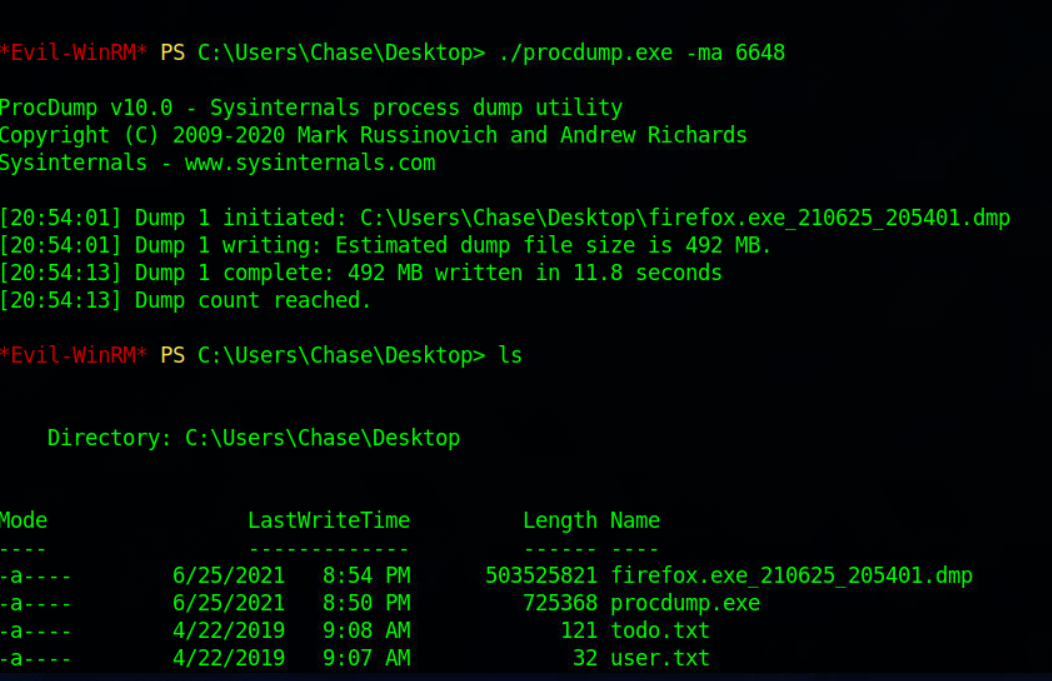Click the 'Estimated dump file size is 492 MB' line
This screenshot has width=1052, height=681.
coord(386,246)
